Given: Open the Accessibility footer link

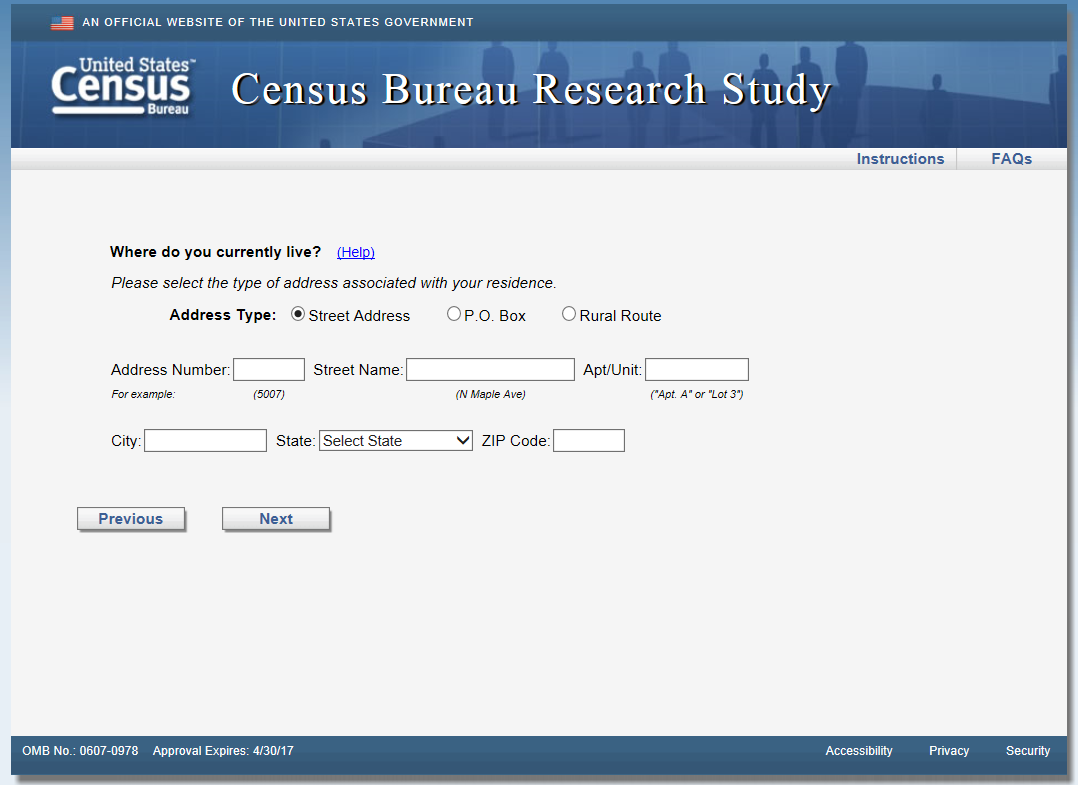Looking at the screenshot, I should click(858, 751).
